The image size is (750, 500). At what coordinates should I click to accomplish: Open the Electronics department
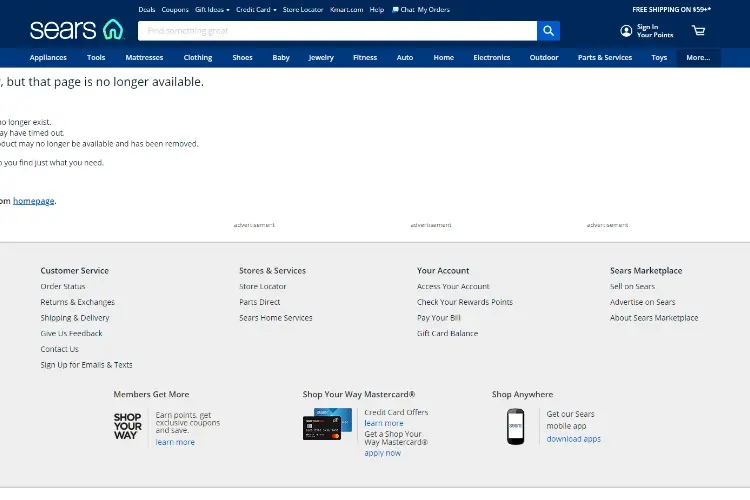(492, 57)
